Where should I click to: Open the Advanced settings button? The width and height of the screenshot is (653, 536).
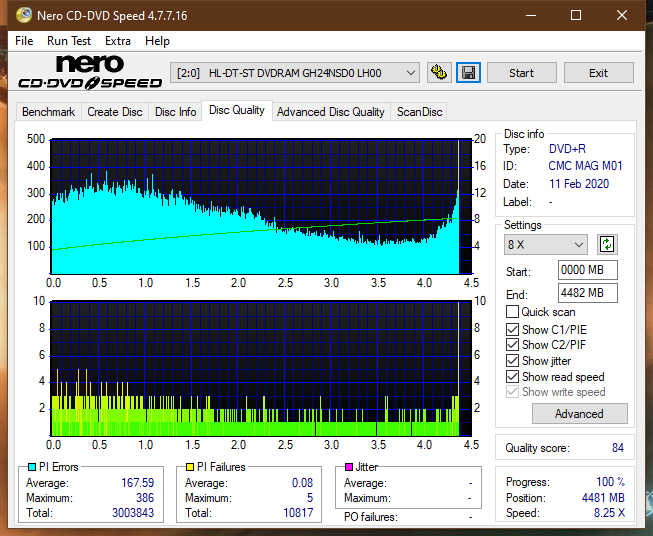tap(579, 414)
